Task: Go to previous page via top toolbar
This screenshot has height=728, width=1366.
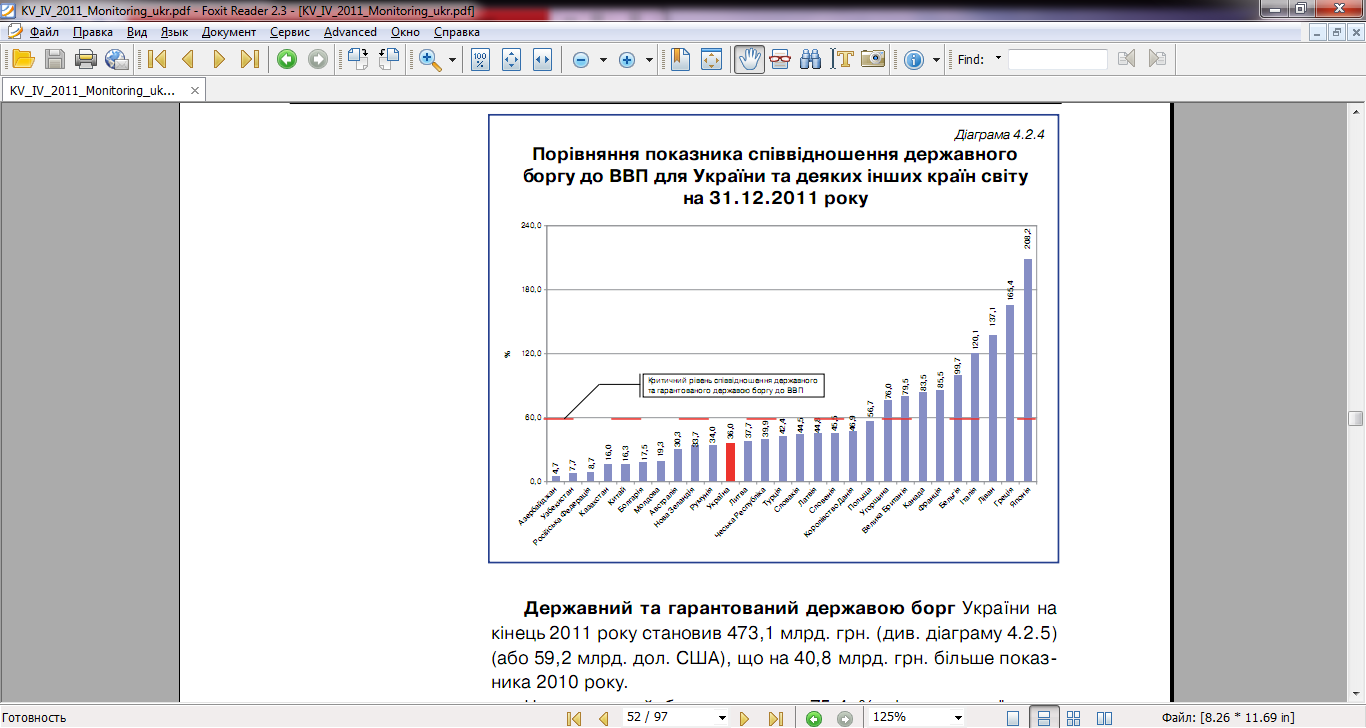Action: tap(187, 59)
